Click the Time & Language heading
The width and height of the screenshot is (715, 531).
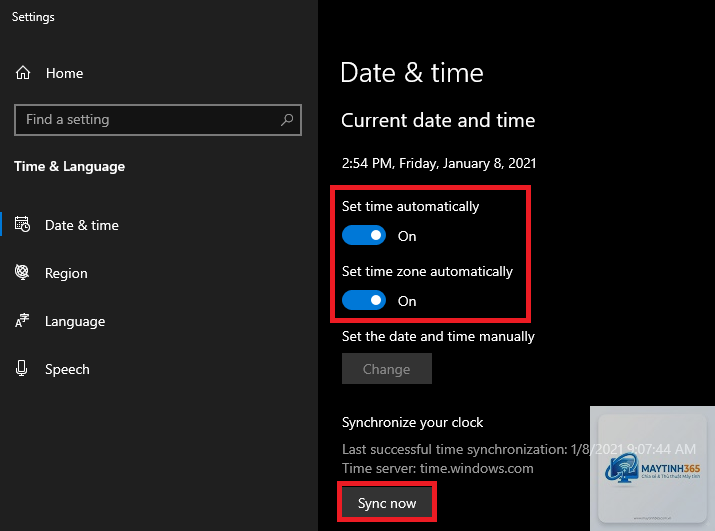pos(69,167)
